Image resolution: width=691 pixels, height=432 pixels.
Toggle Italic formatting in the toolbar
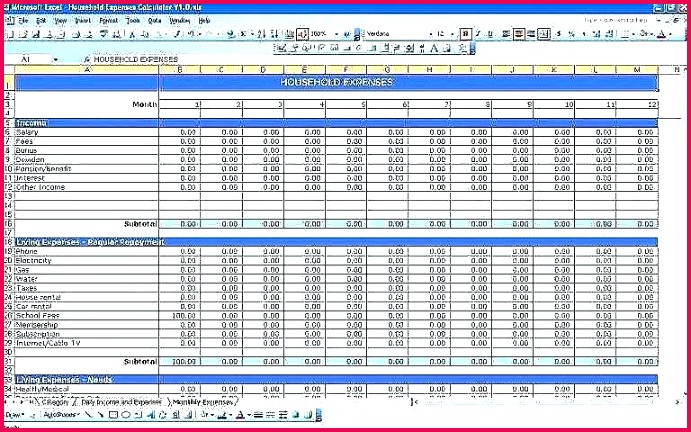tap(479, 33)
